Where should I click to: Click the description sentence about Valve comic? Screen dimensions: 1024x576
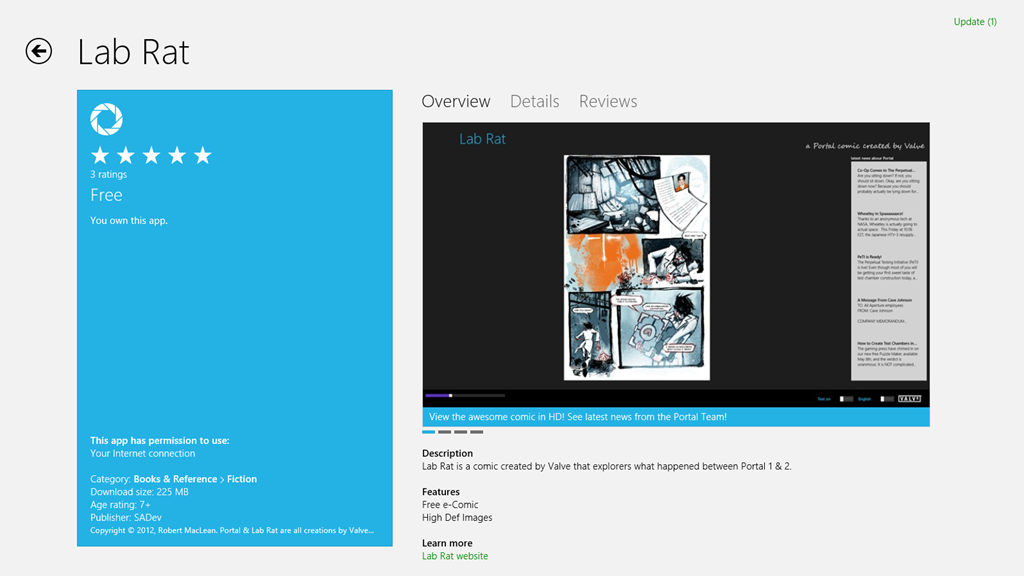(607, 466)
